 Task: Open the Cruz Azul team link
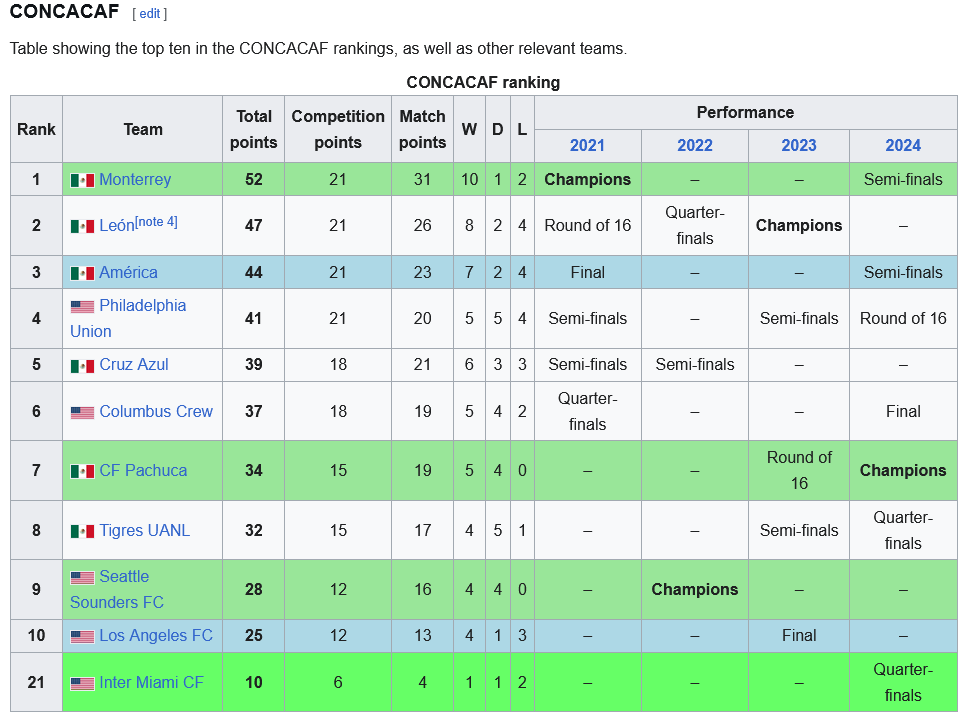click(134, 364)
